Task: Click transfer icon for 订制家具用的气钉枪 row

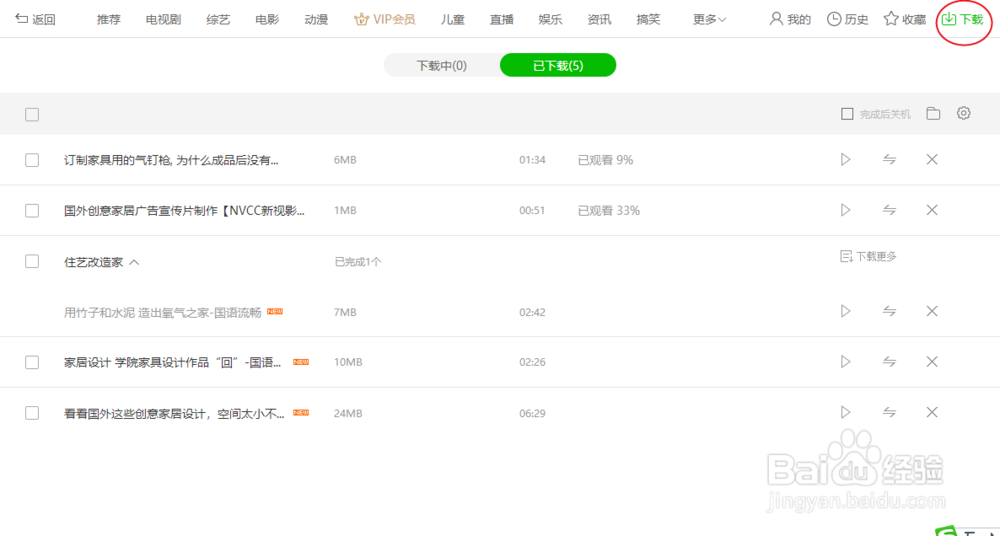Action: tap(890, 160)
